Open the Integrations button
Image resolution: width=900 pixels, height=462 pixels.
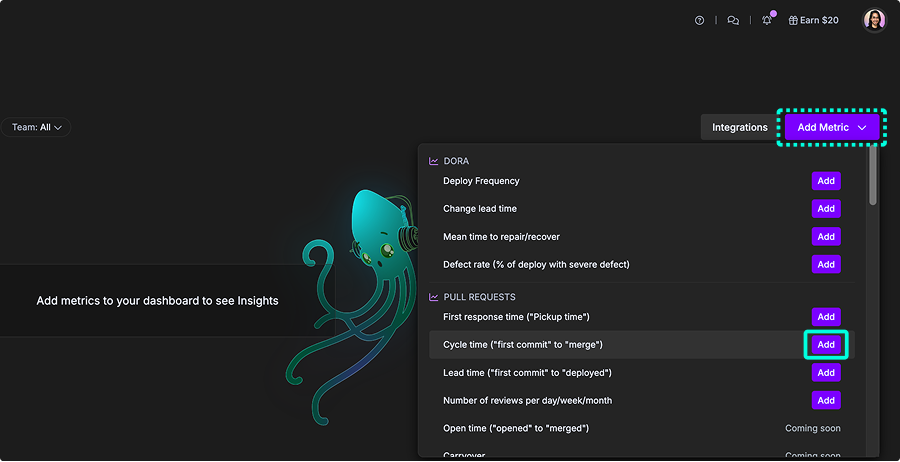pos(739,127)
